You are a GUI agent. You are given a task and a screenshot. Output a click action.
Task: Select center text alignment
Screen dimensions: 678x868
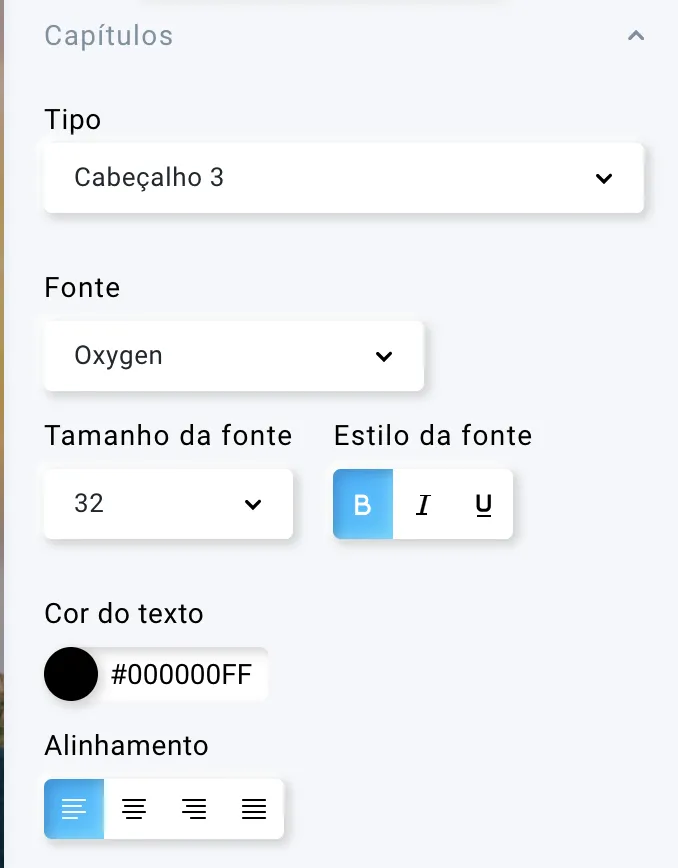coord(134,809)
